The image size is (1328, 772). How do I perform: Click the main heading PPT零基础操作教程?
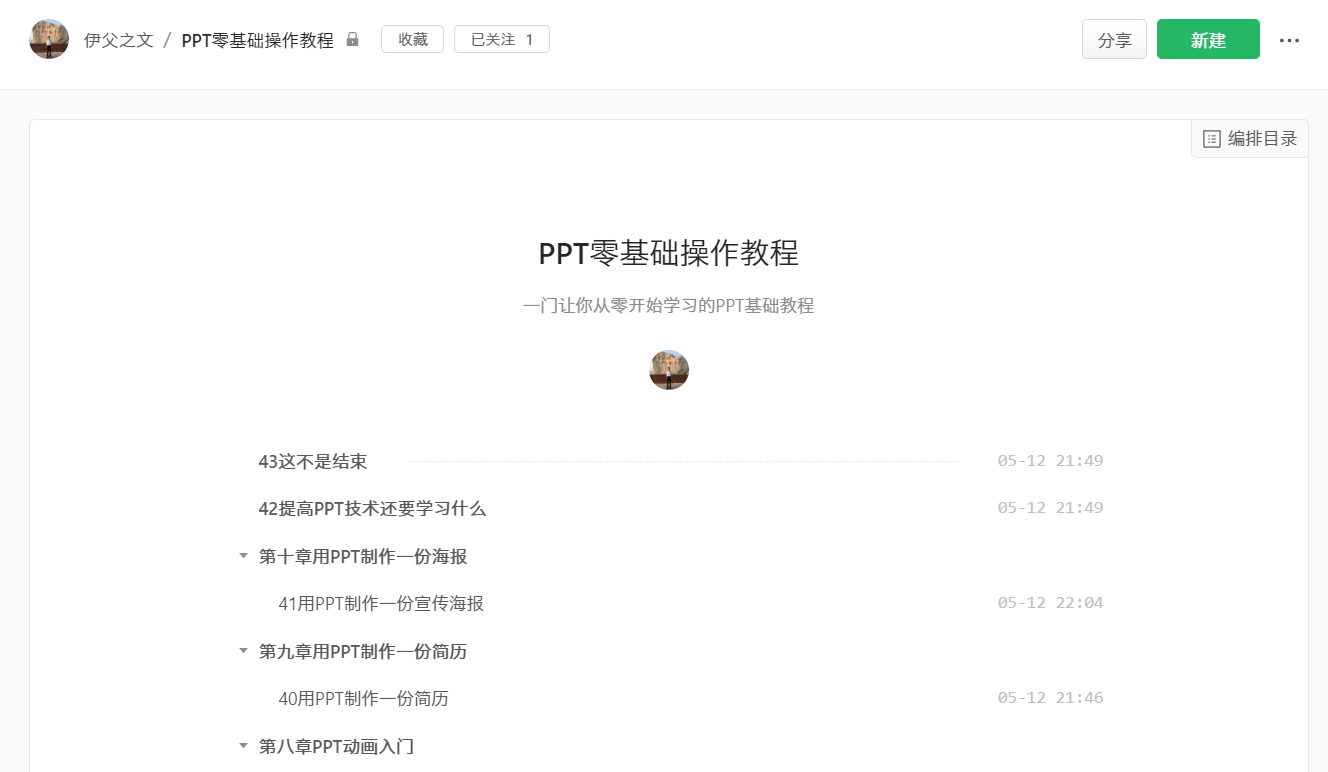[x=669, y=254]
